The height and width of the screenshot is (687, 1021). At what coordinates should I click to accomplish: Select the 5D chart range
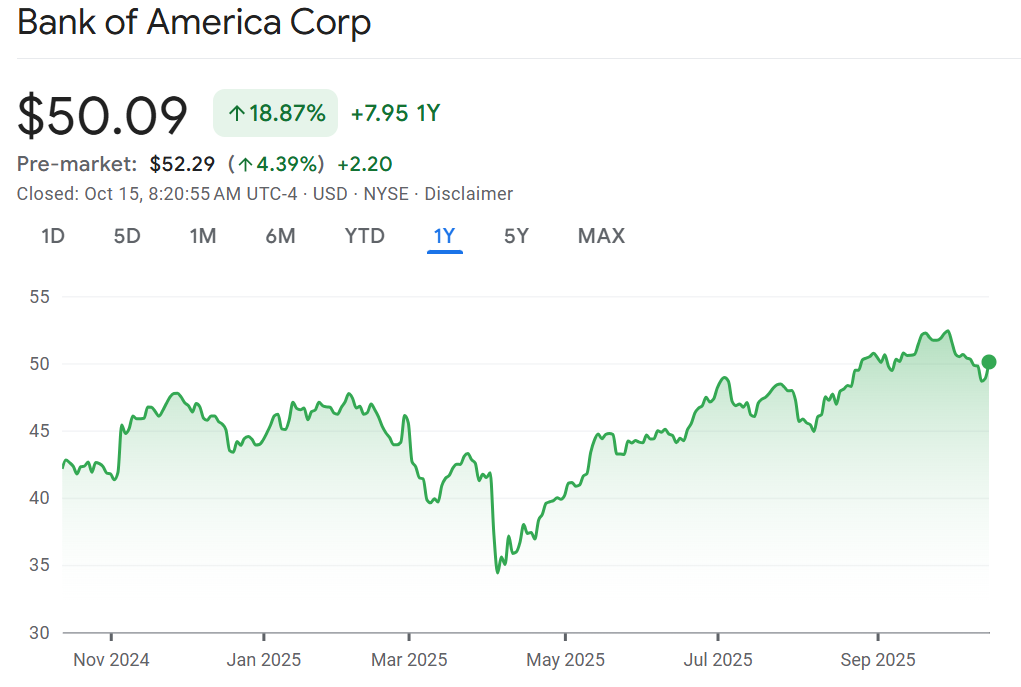[127, 236]
